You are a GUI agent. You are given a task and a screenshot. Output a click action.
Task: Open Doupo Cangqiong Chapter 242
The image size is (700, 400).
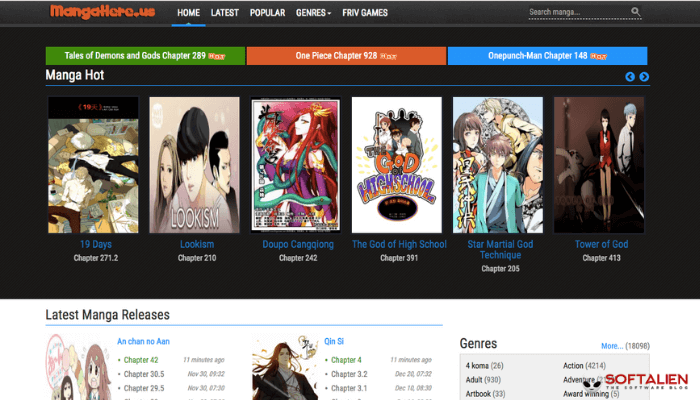(298, 258)
